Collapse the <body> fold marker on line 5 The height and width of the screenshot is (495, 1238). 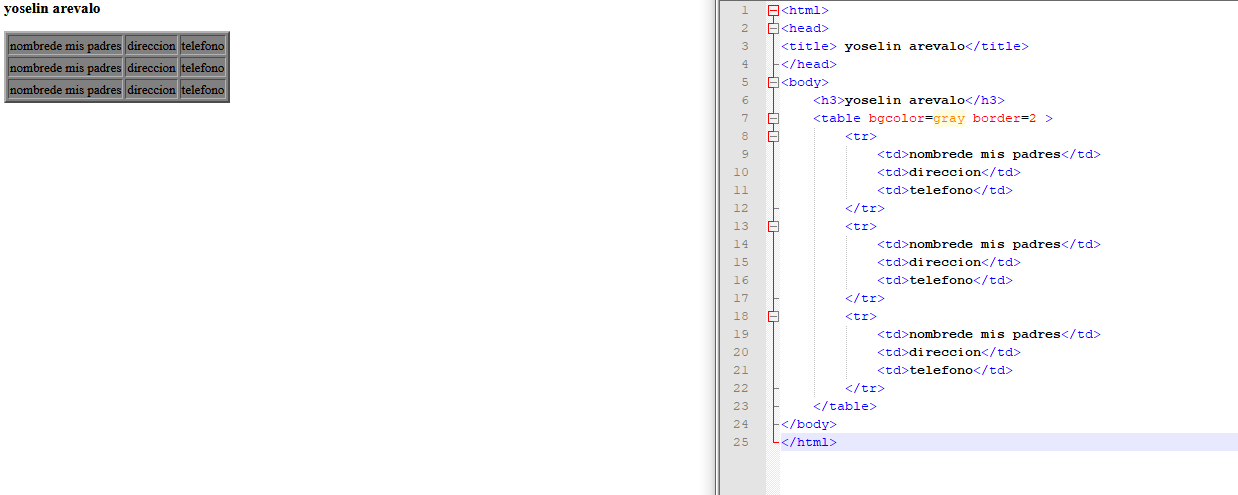click(x=773, y=82)
